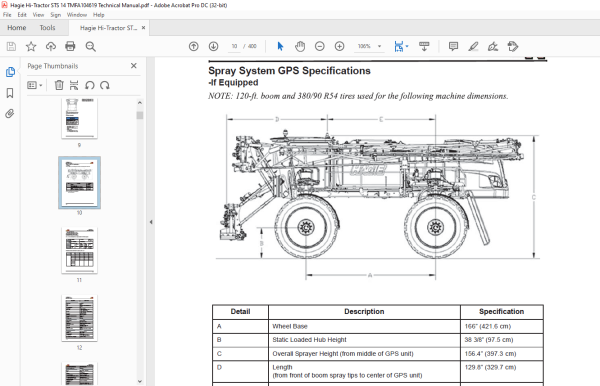Go to the previous page arrow
The height and width of the screenshot is (386, 600).
[194, 46]
